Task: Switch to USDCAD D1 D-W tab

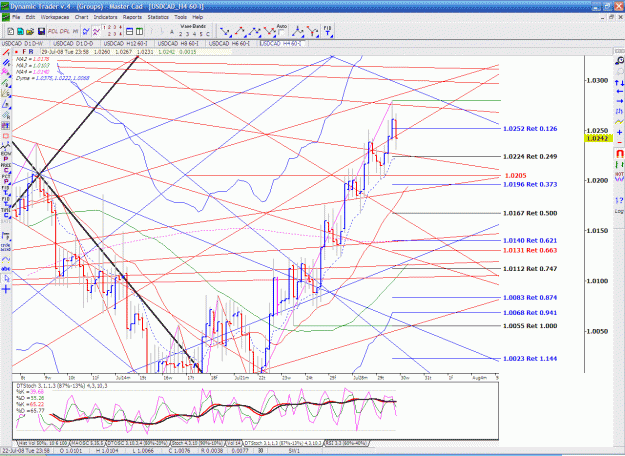Action: 23,43
